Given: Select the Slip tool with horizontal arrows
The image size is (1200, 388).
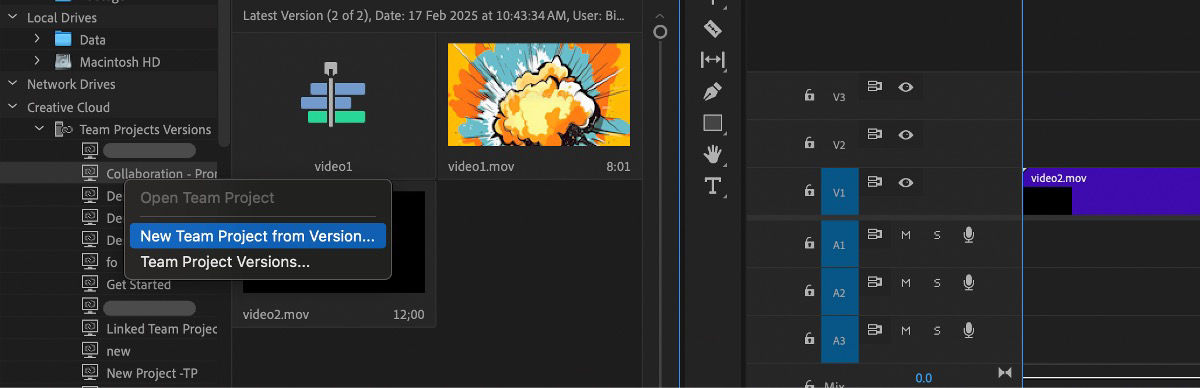Looking at the screenshot, I should pyautogui.click(x=712, y=60).
